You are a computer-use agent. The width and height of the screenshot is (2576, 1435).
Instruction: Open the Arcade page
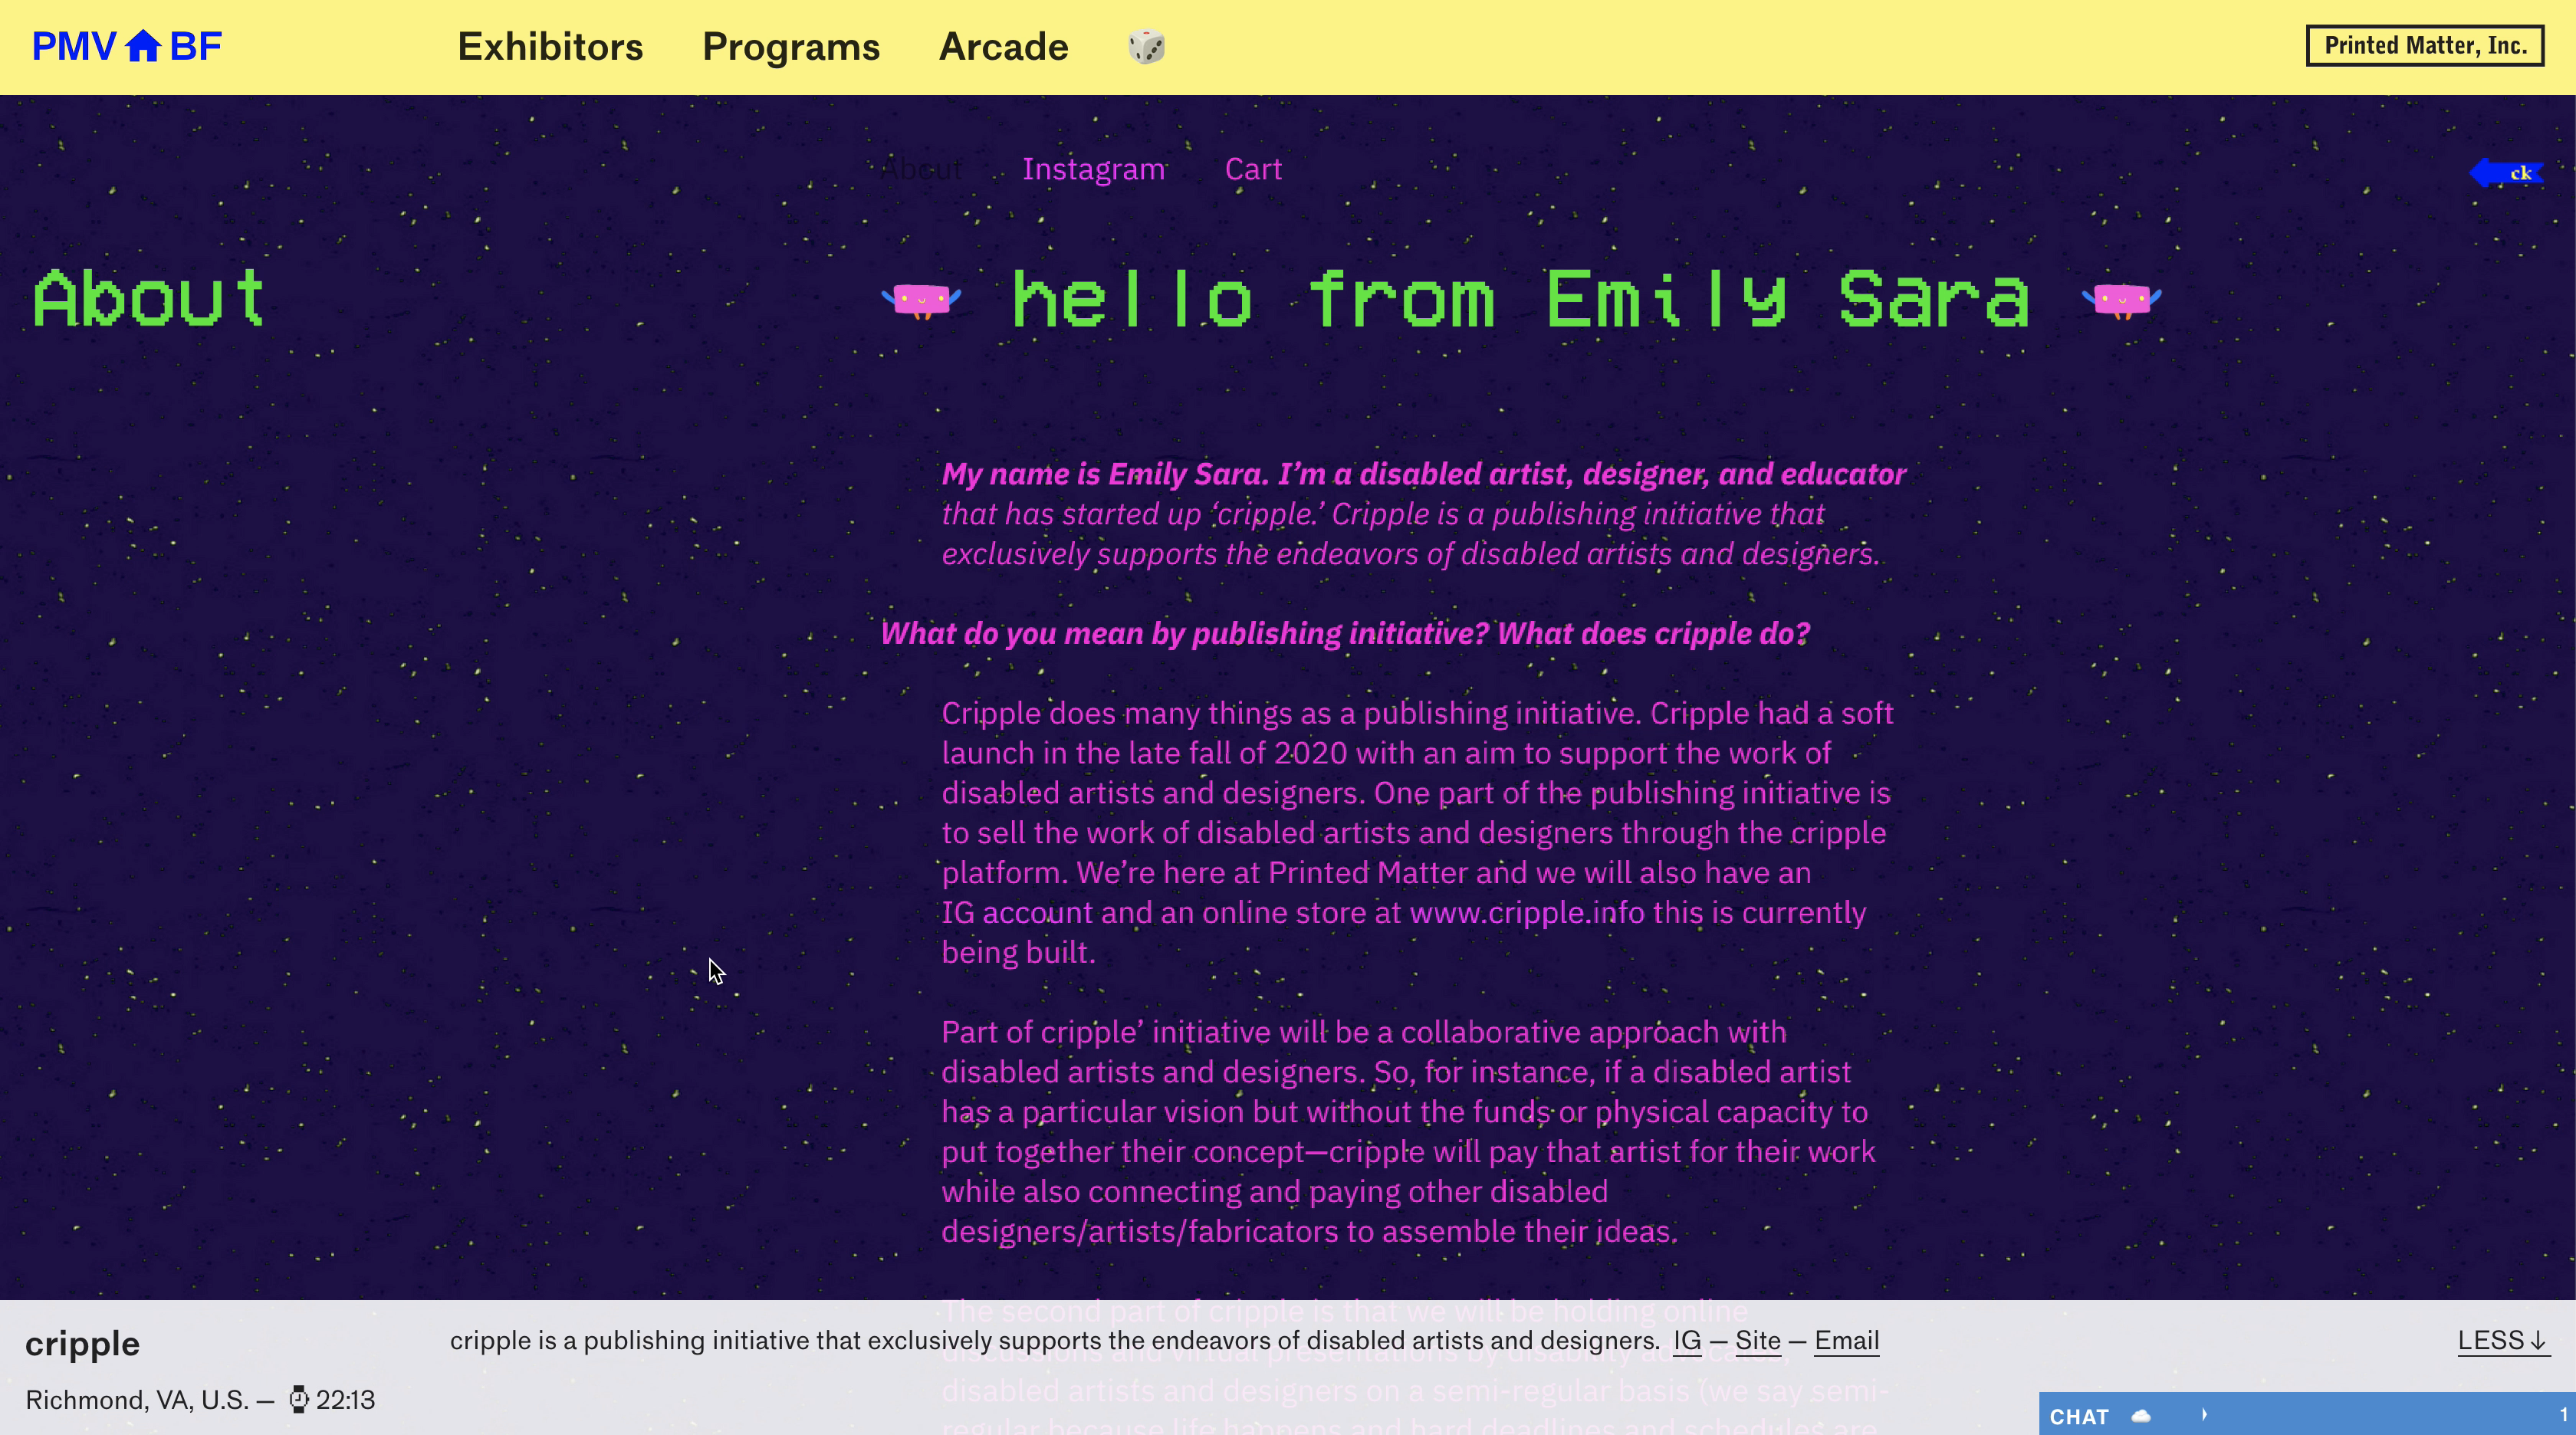(x=1003, y=47)
